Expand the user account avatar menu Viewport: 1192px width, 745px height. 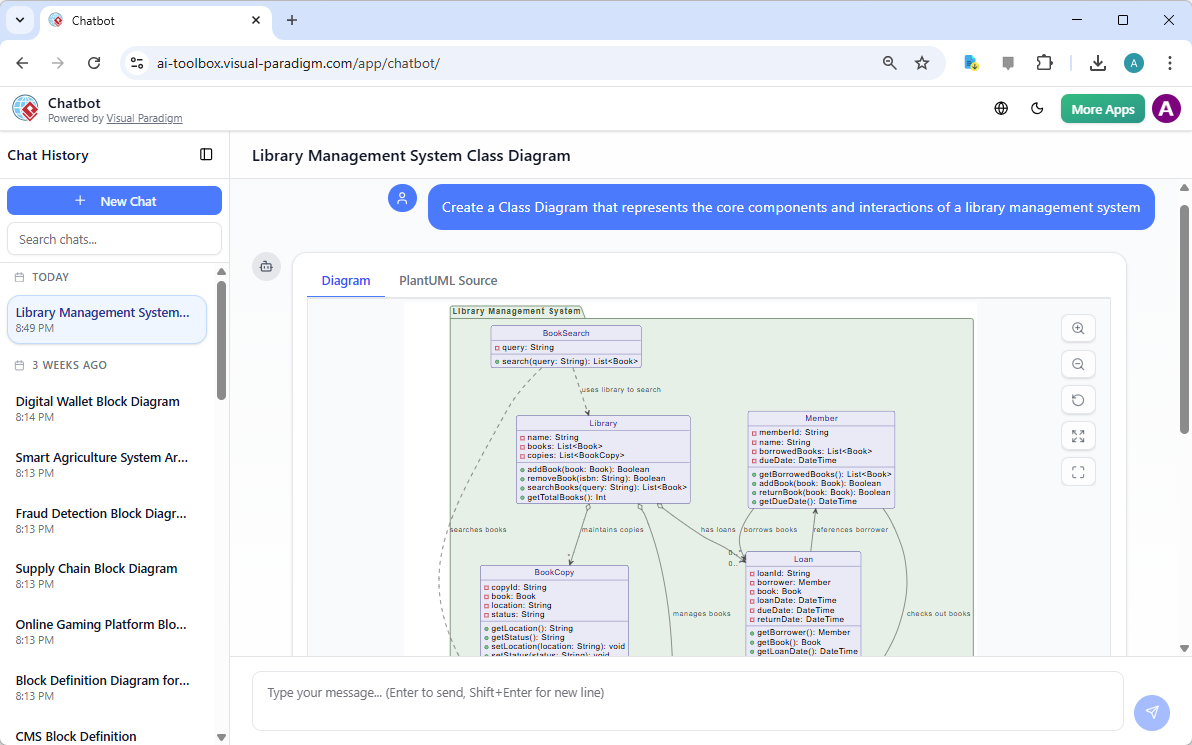1166,108
